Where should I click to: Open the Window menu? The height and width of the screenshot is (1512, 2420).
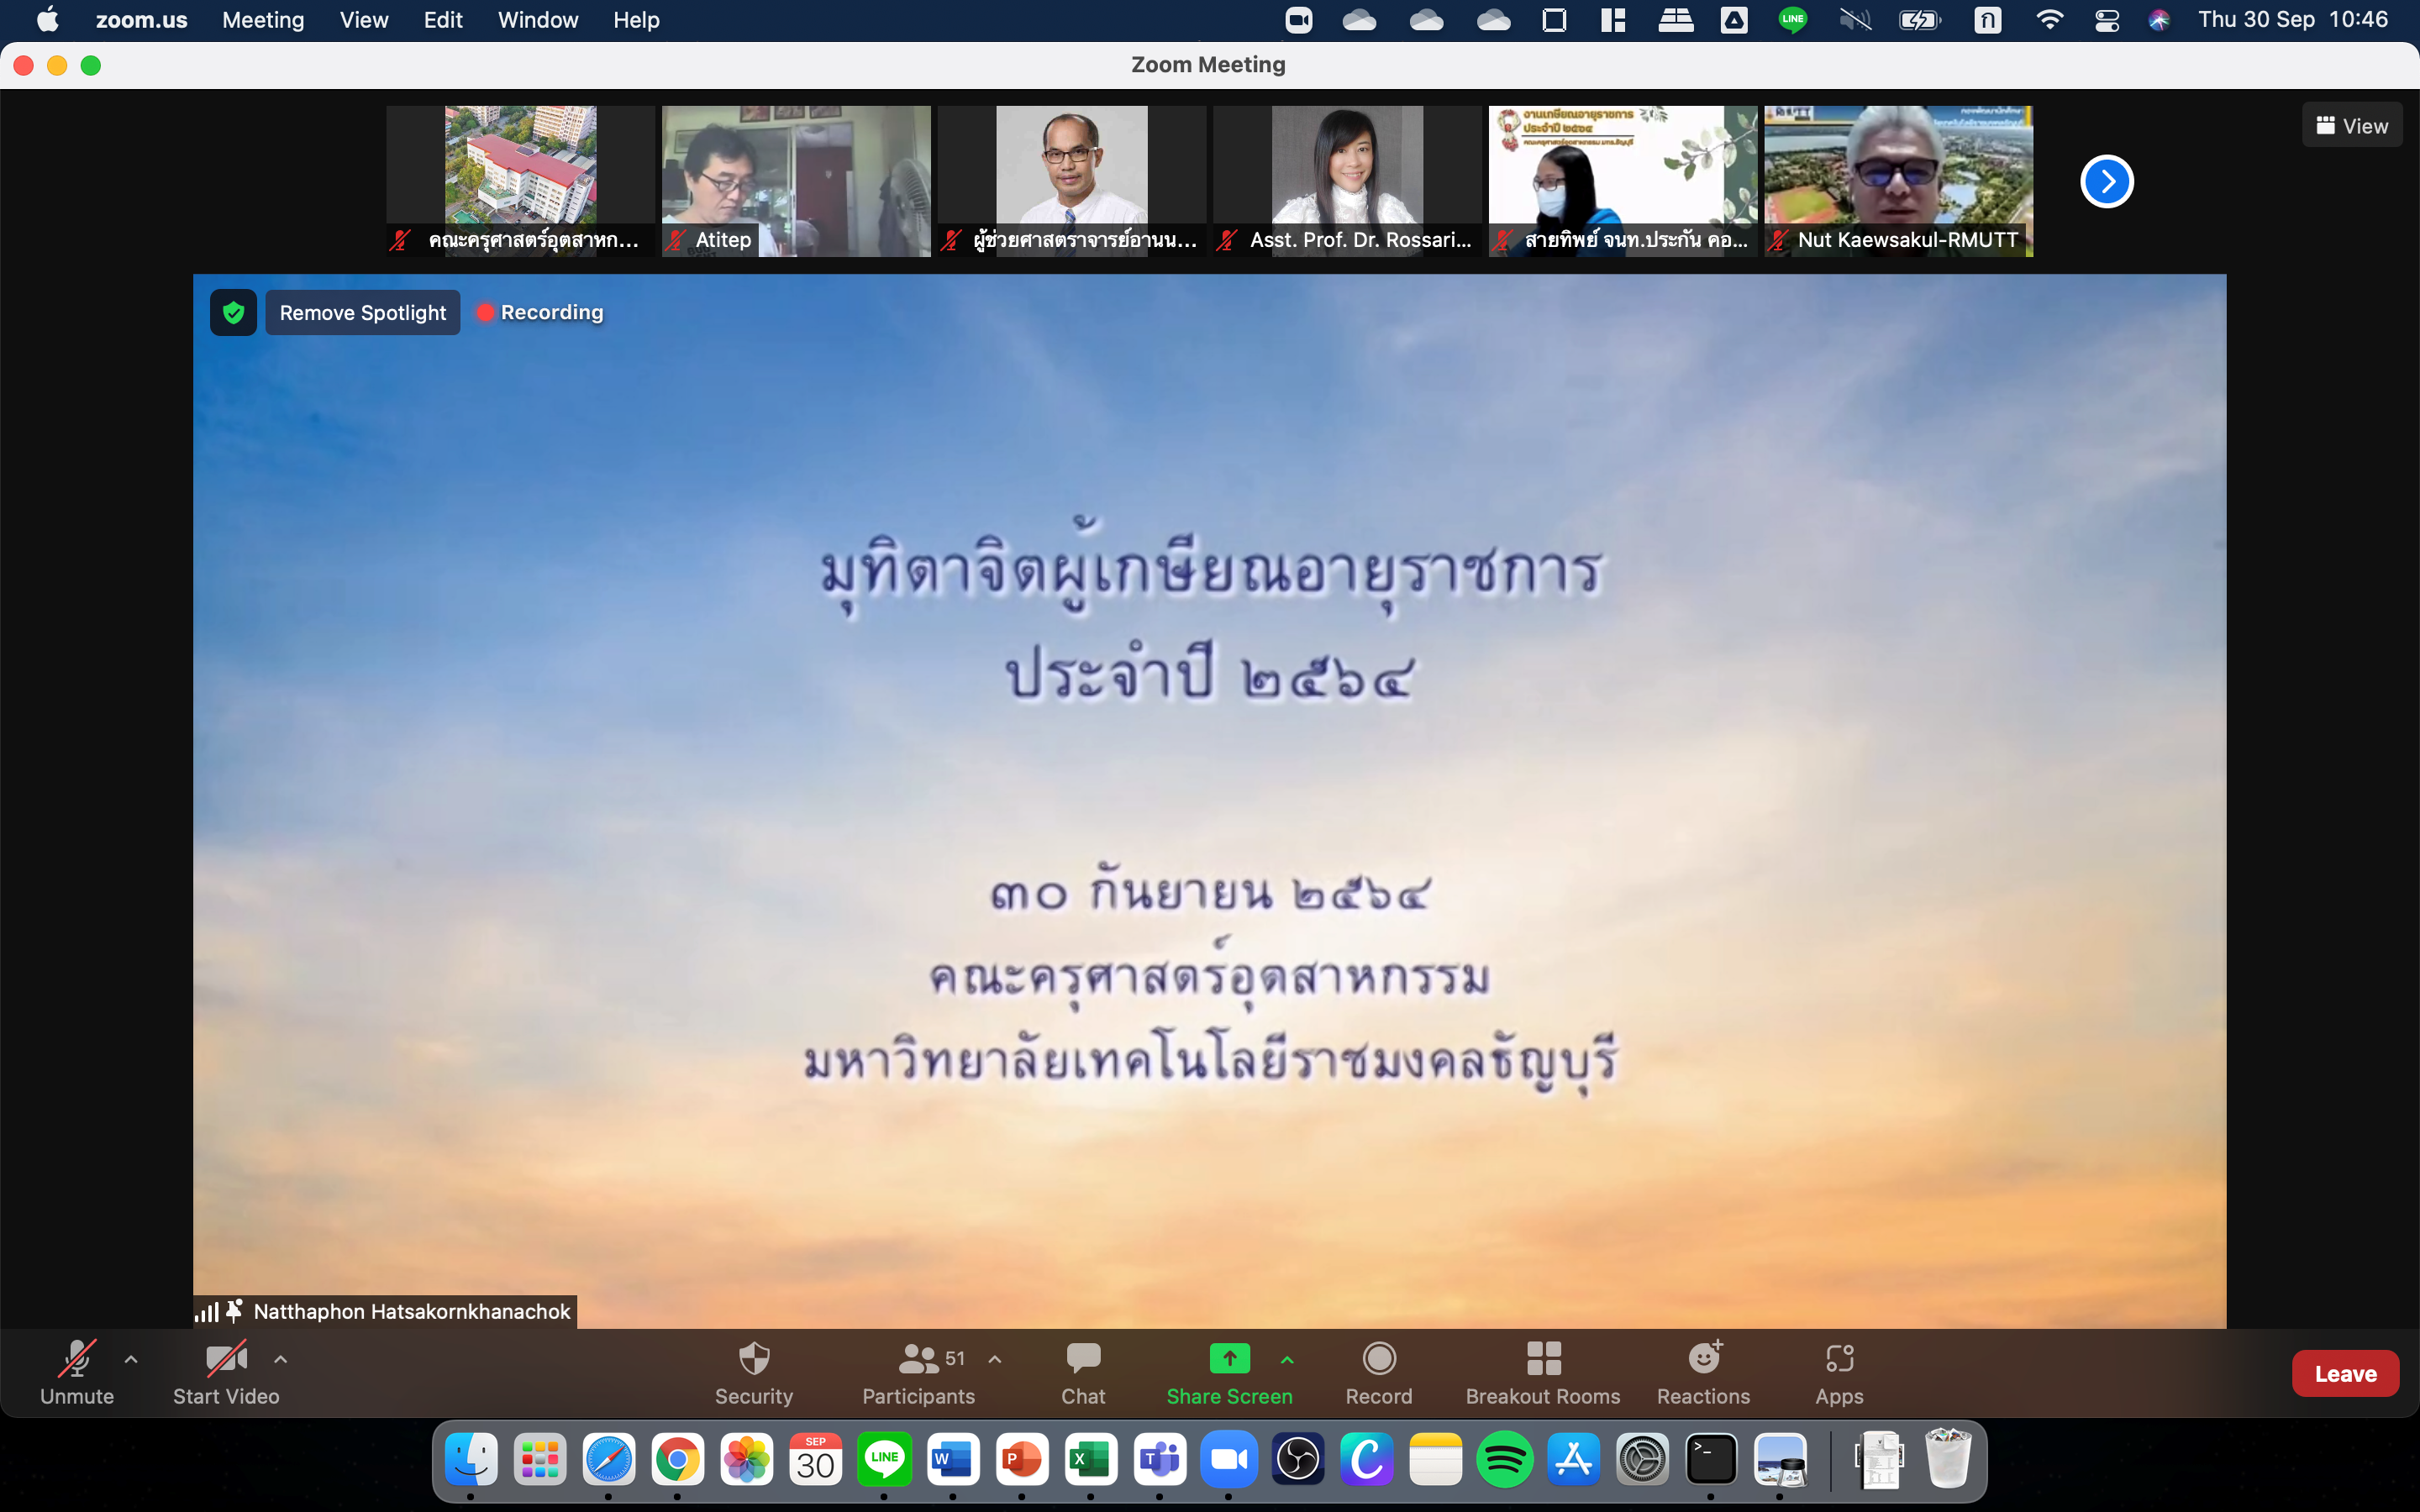pyautogui.click(x=538, y=20)
